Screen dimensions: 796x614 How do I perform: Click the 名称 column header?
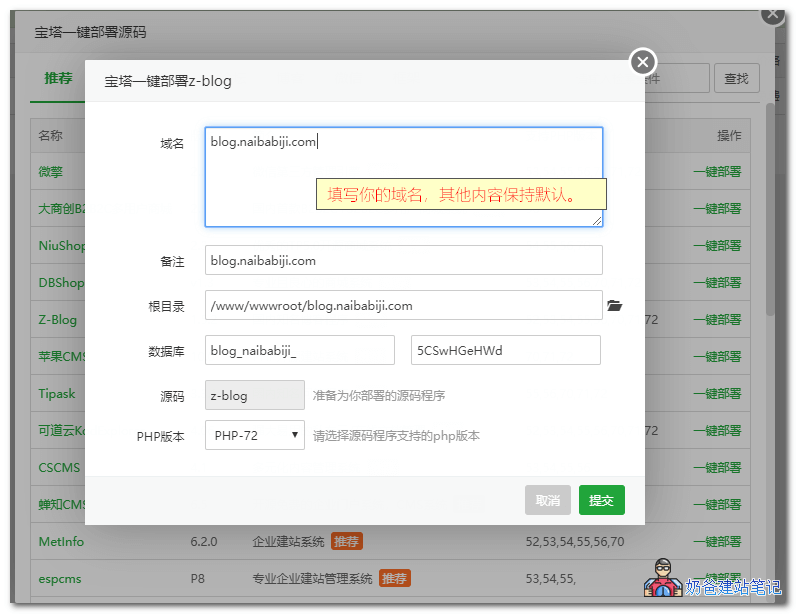tap(50, 136)
